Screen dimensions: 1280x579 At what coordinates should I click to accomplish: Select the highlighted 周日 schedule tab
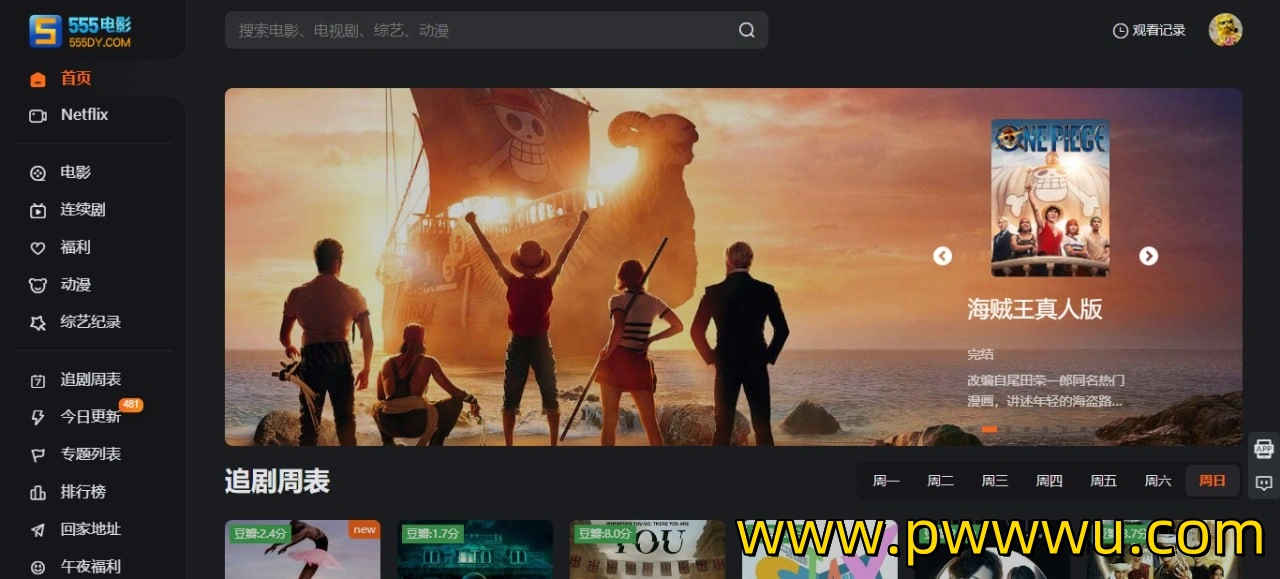(x=1212, y=481)
